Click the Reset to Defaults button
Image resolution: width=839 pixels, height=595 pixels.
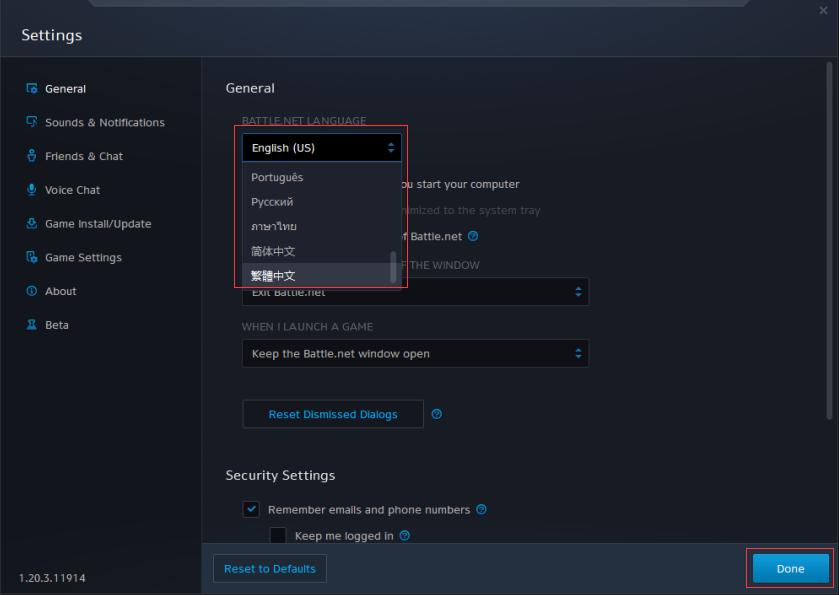(269, 569)
